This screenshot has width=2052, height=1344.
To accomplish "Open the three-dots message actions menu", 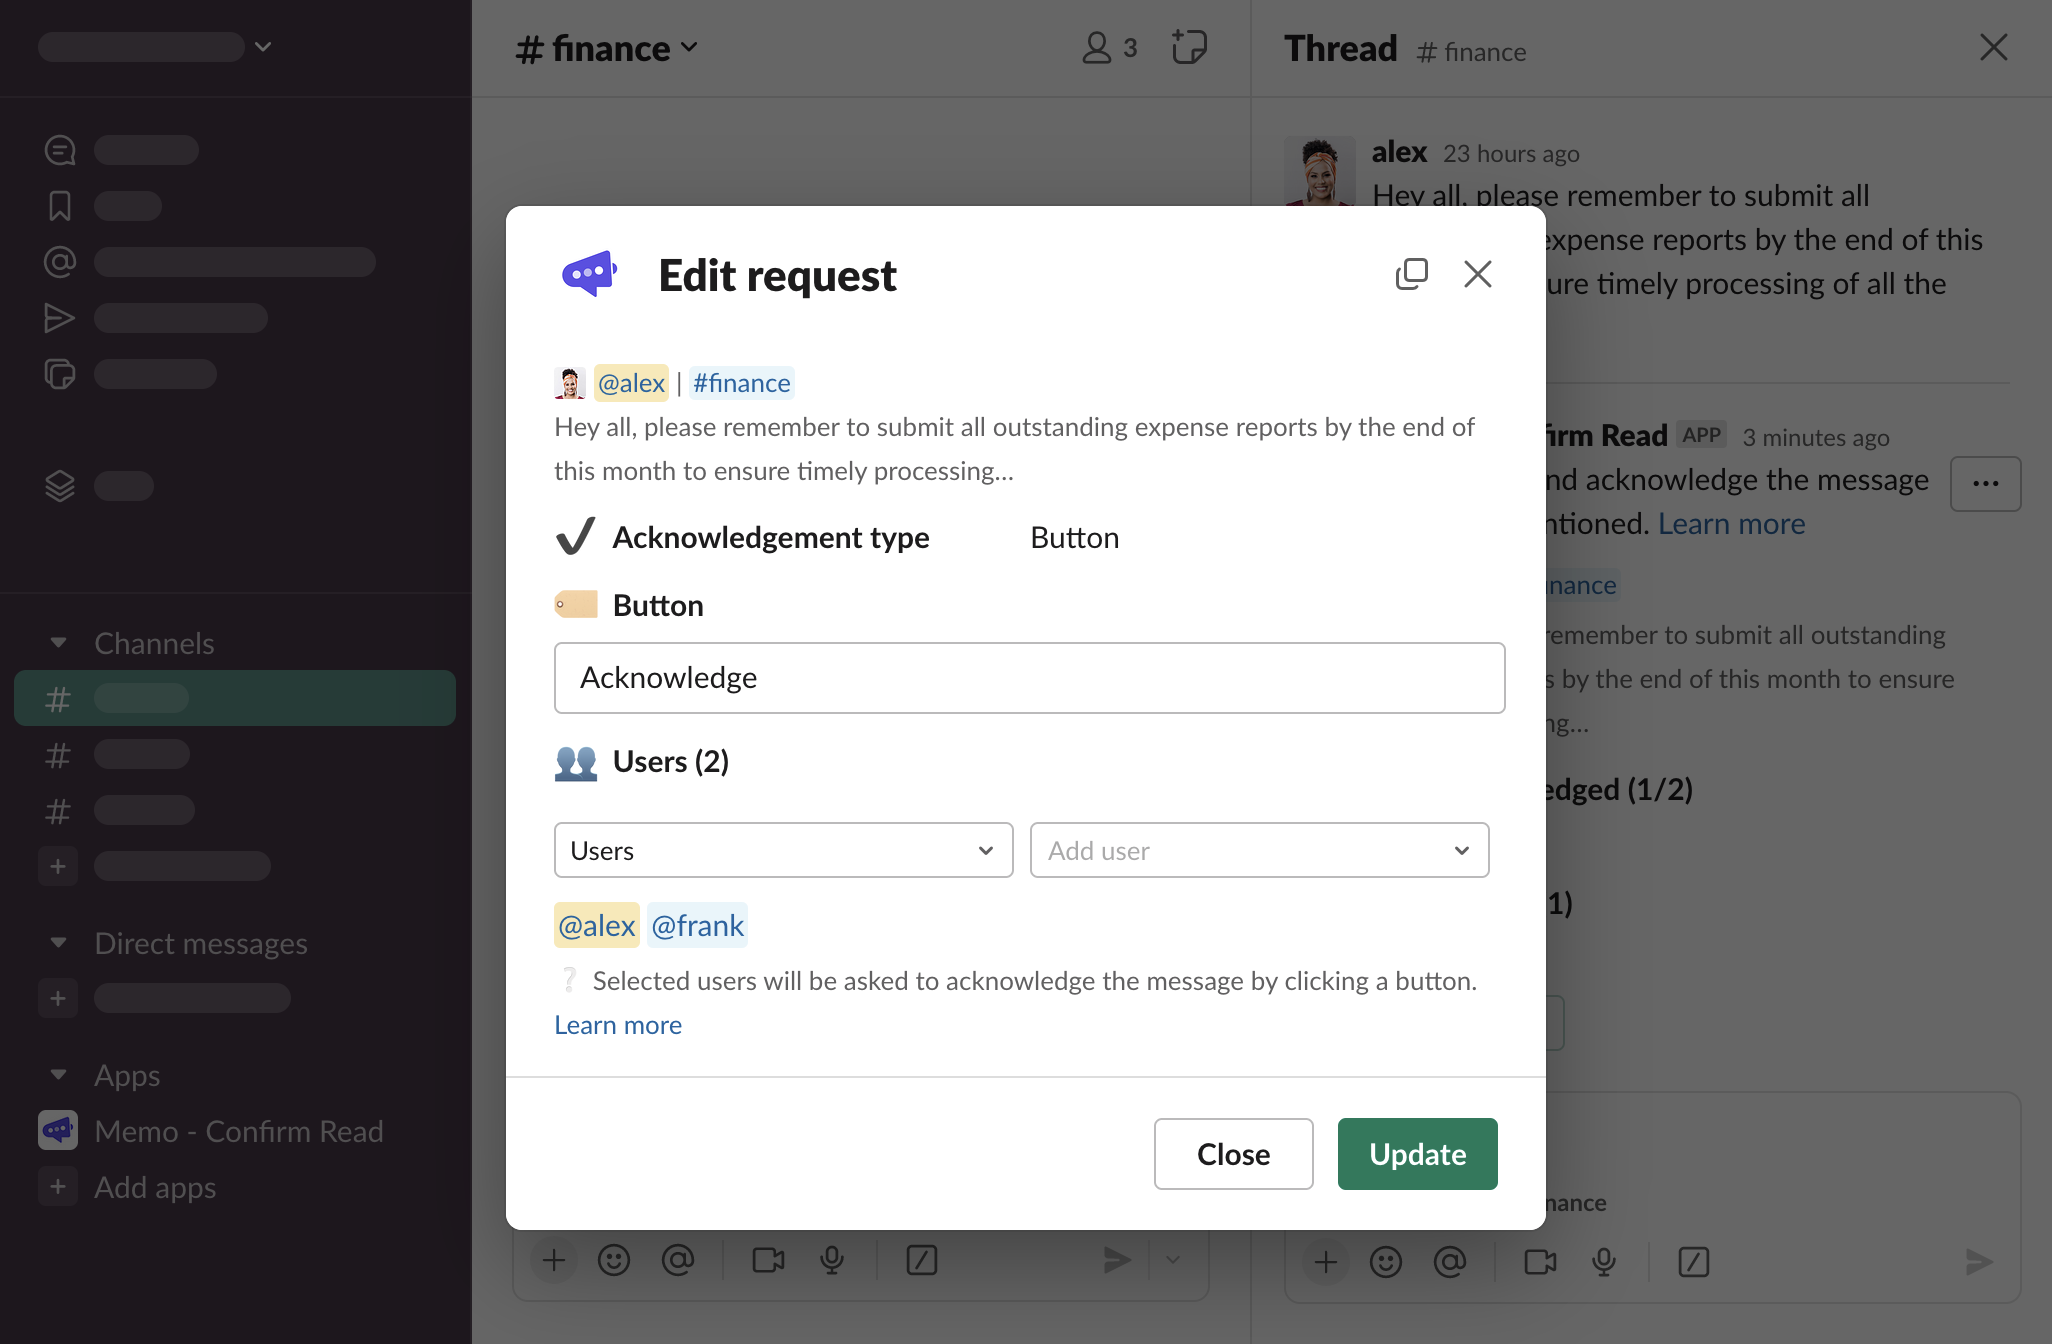I will click(x=1985, y=484).
